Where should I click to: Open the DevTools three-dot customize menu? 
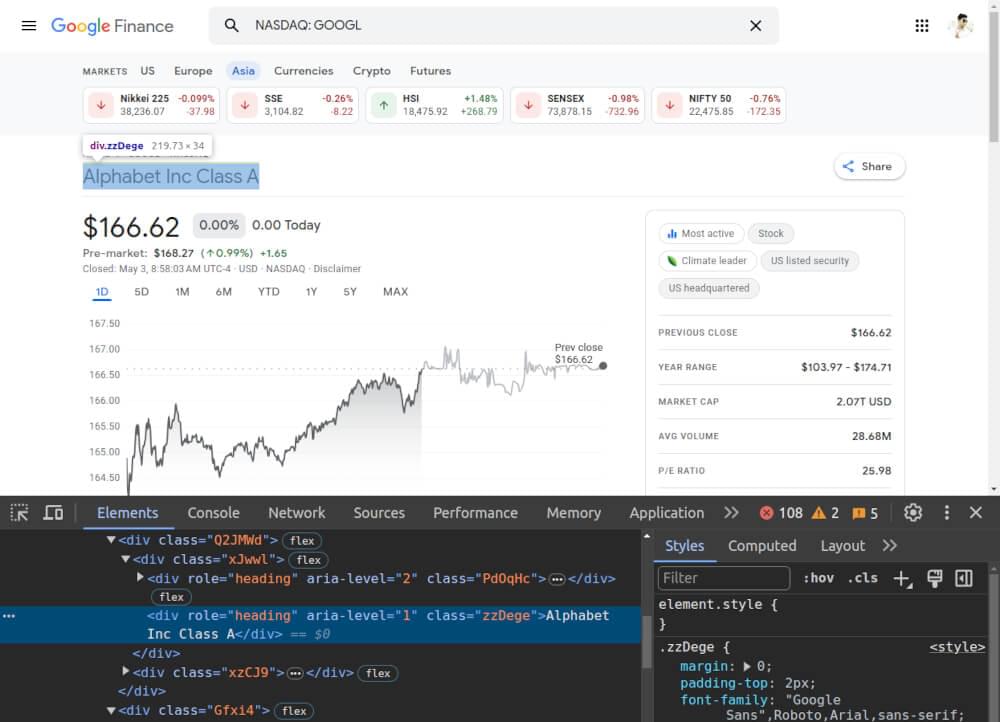[946, 512]
